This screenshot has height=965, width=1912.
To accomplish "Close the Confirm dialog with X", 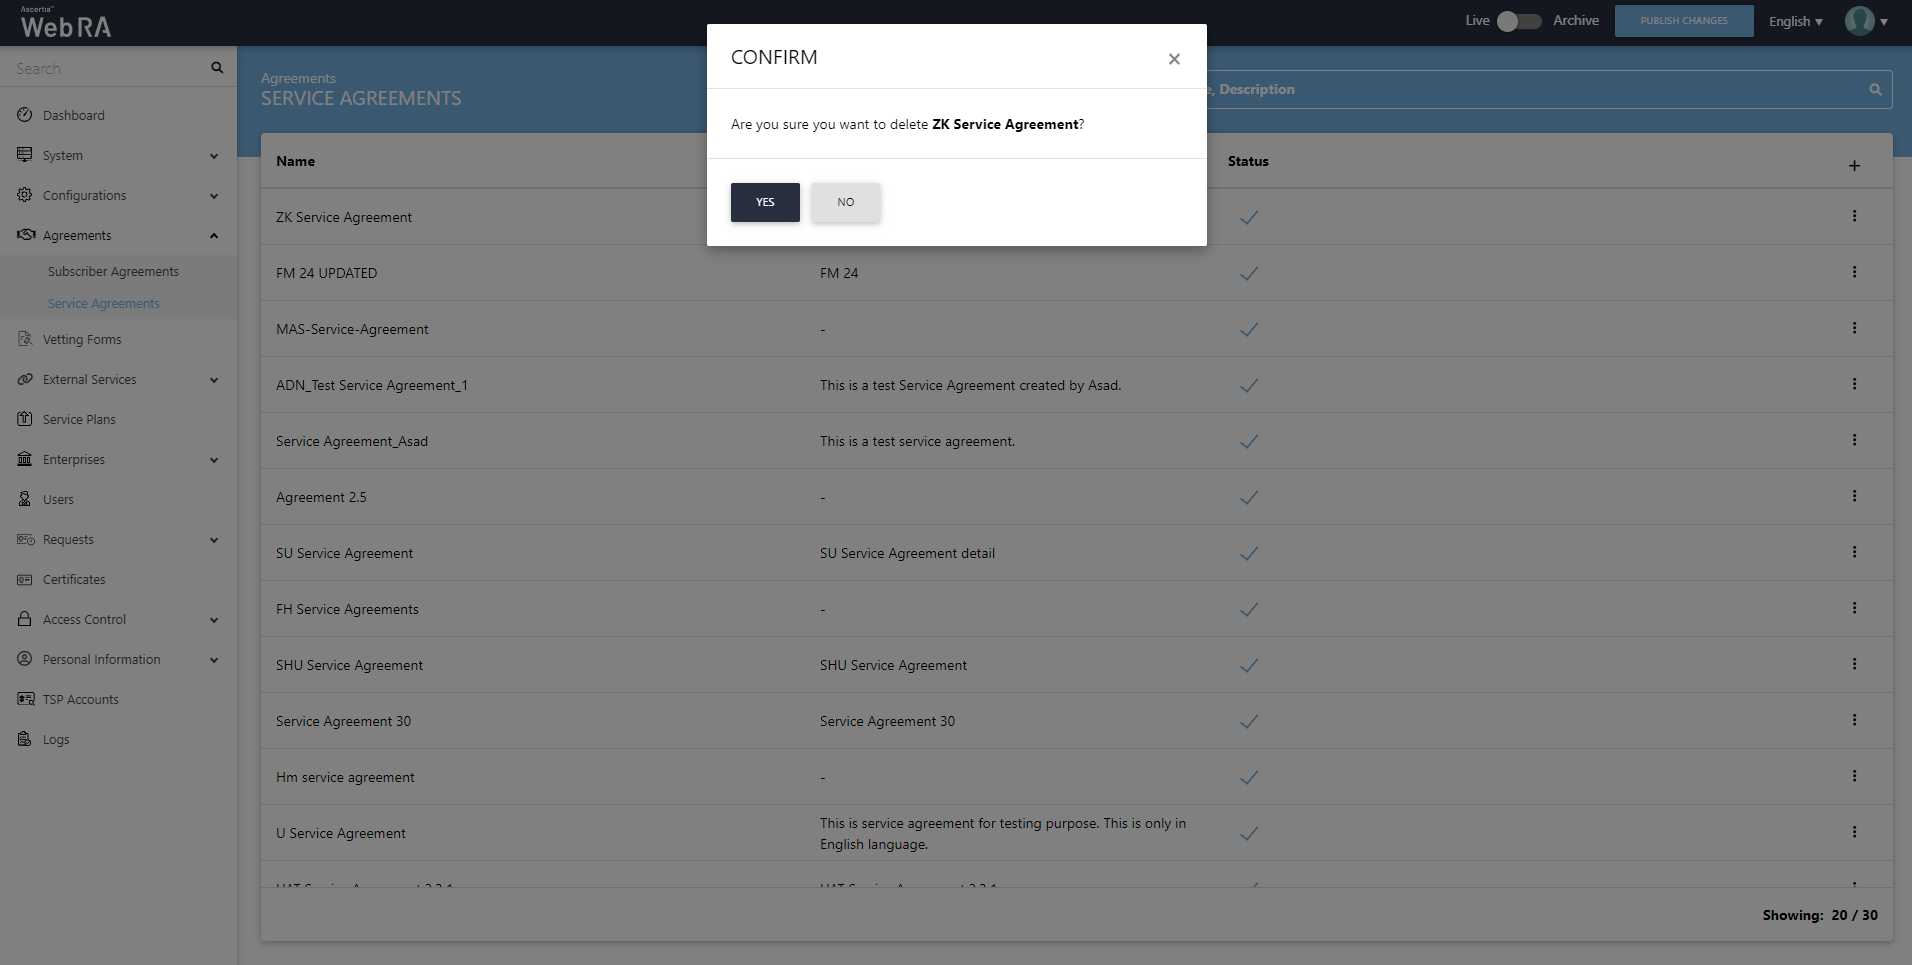I will (1174, 59).
